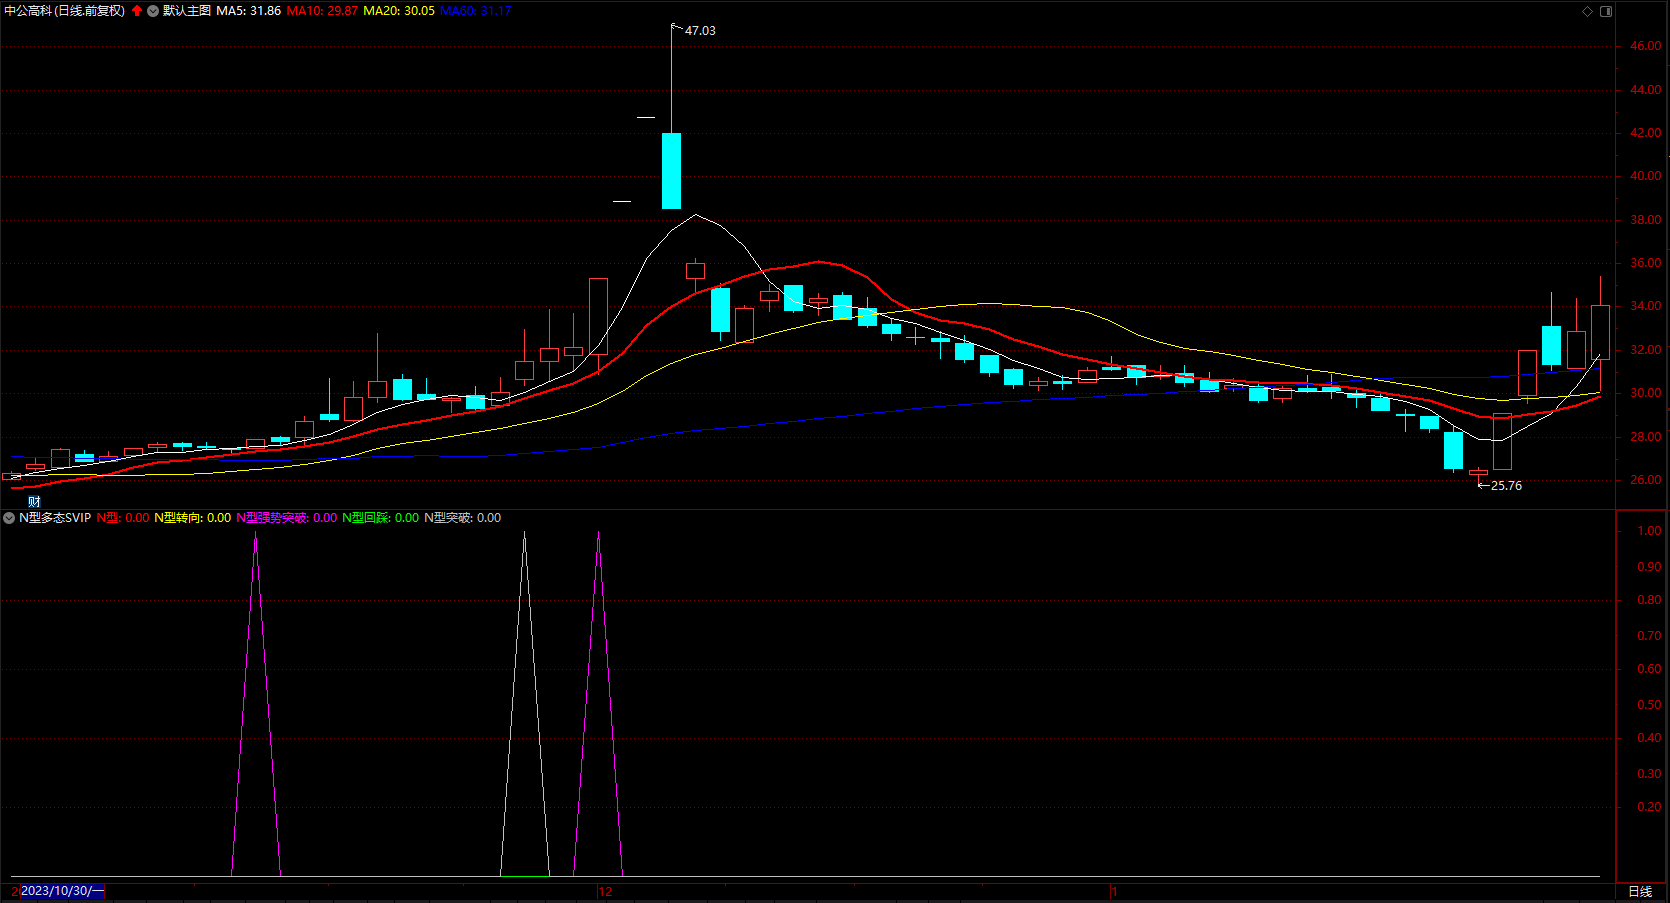Click the 0.50 indicator axis label
Image resolution: width=1670 pixels, height=903 pixels.
click(x=1649, y=705)
